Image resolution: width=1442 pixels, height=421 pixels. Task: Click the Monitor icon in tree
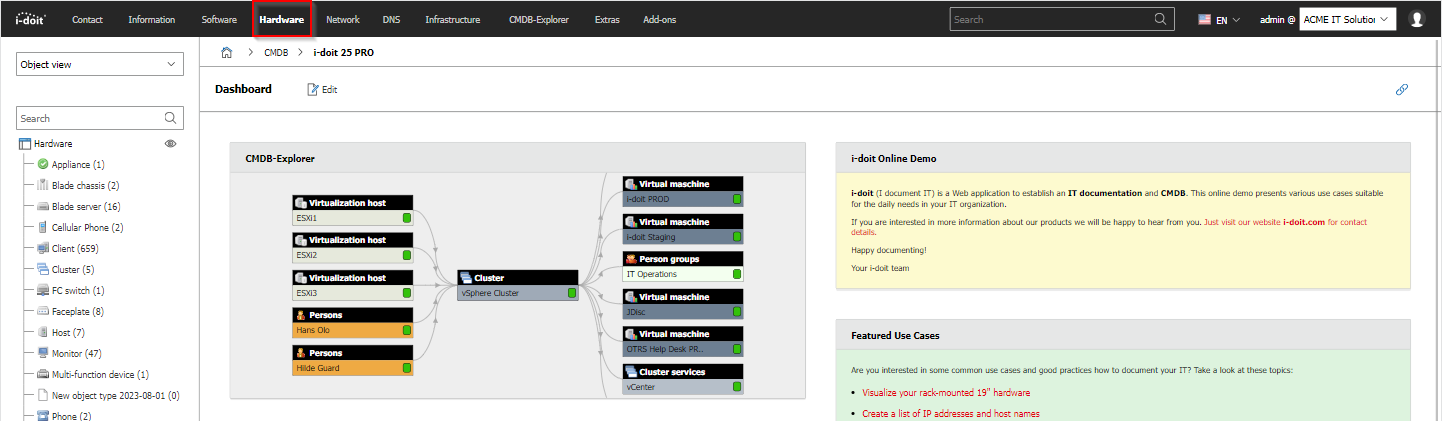coord(43,354)
